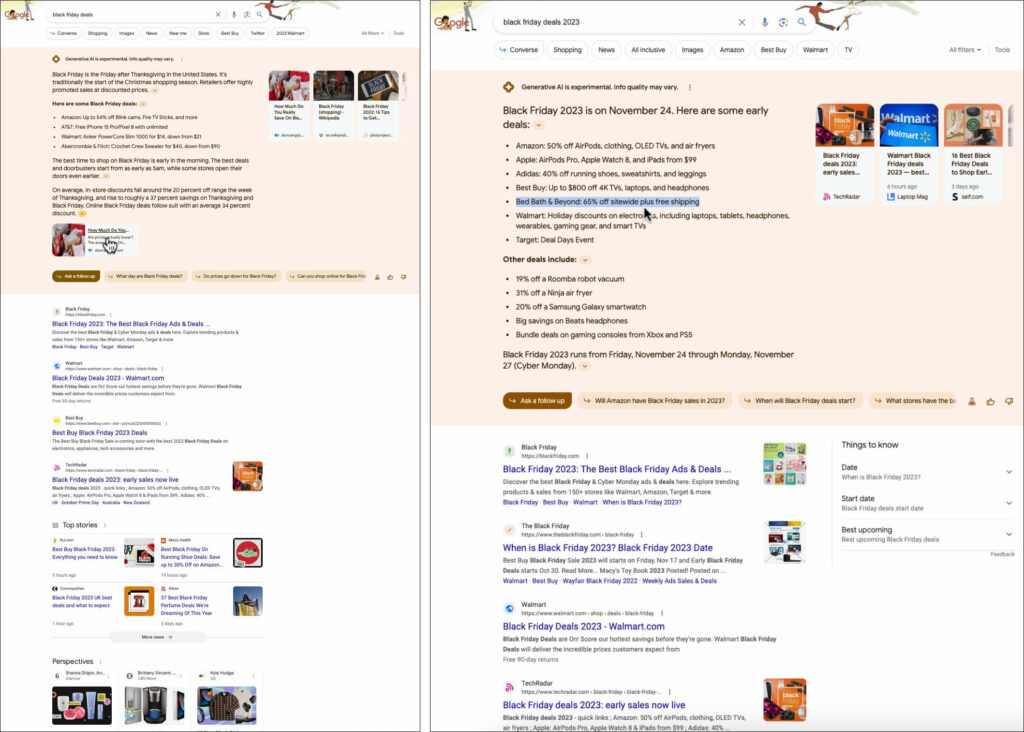Expand the chevron after '27 (Cyber Monday).'
The image size is (1024, 732).
(x=585, y=366)
